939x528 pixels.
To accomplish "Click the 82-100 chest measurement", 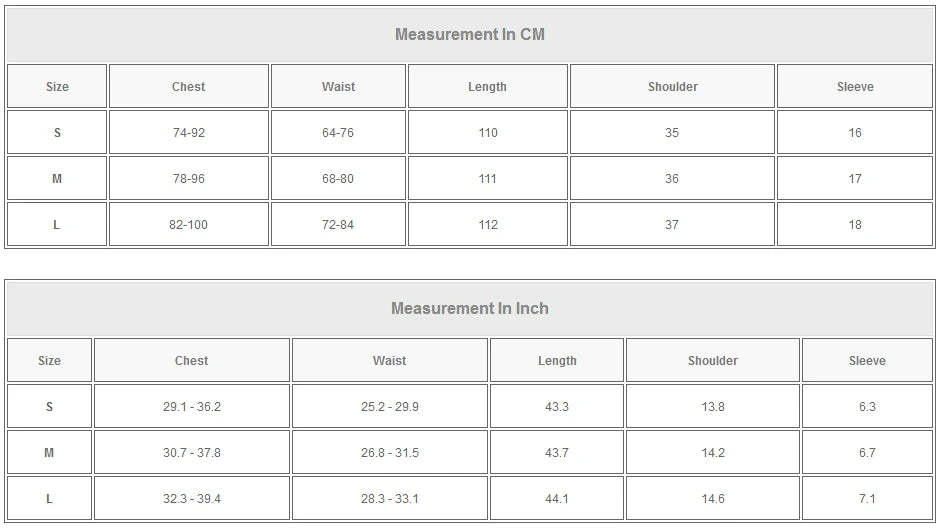I will (x=188, y=225).
